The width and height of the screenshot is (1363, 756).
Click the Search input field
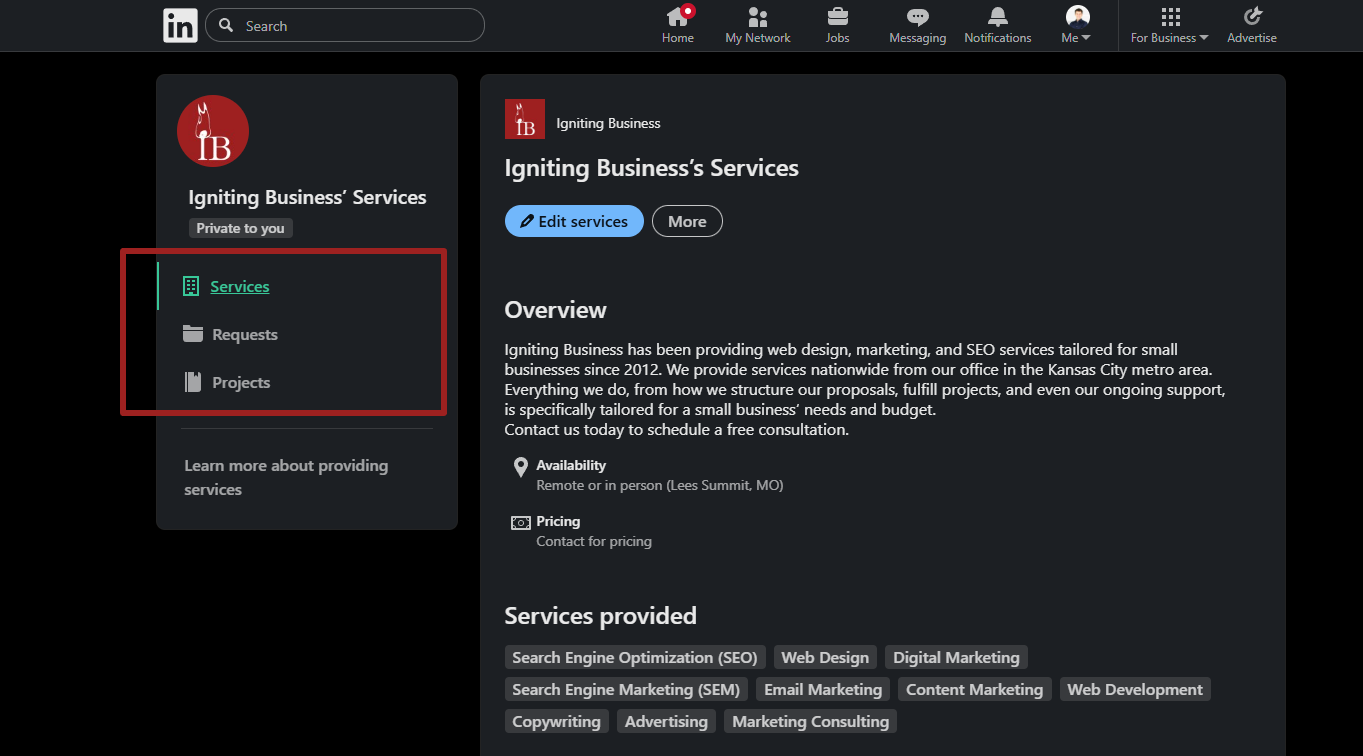(x=345, y=26)
